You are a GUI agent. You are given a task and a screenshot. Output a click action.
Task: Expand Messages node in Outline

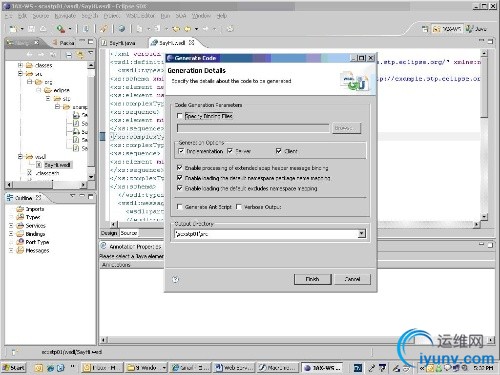click(x=11, y=250)
